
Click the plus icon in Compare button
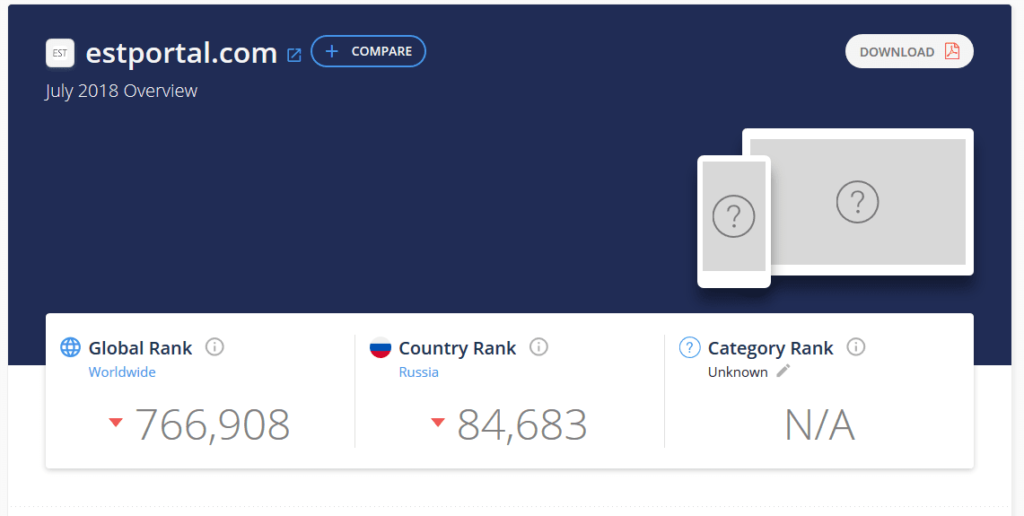click(332, 51)
